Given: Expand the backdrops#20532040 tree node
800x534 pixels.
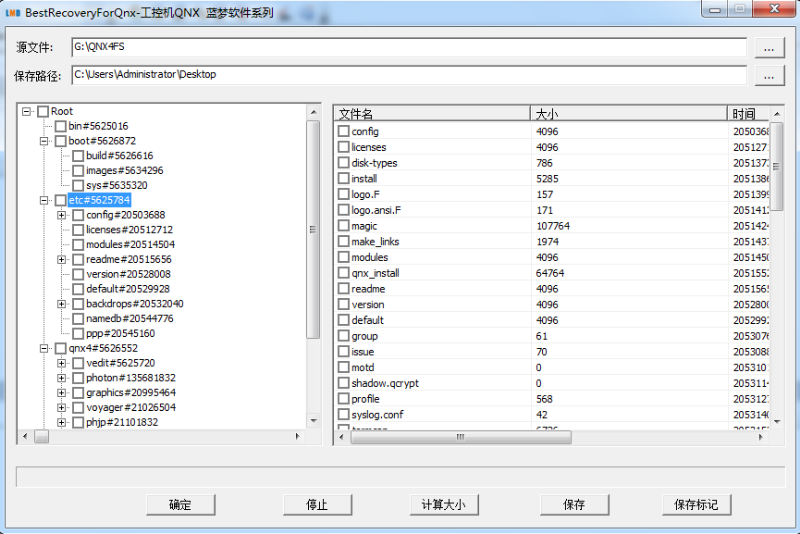Looking at the screenshot, I should 62,304.
